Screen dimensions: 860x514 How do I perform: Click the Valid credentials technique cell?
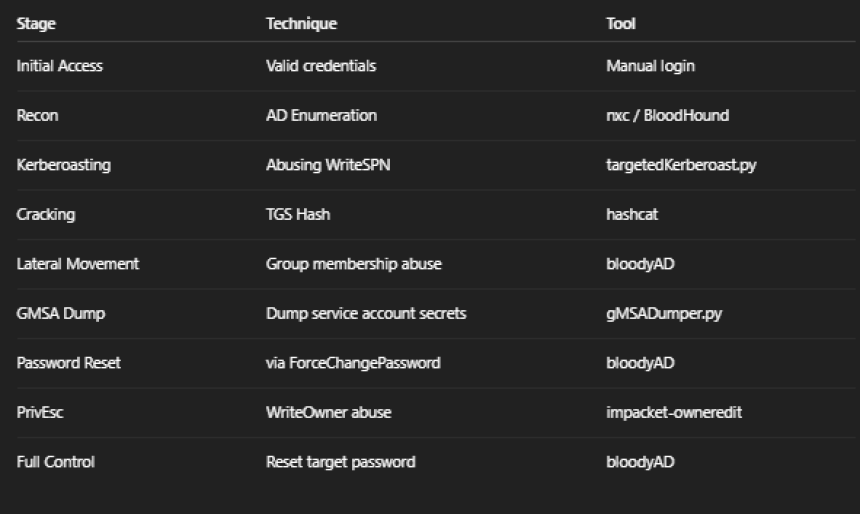pos(321,66)
